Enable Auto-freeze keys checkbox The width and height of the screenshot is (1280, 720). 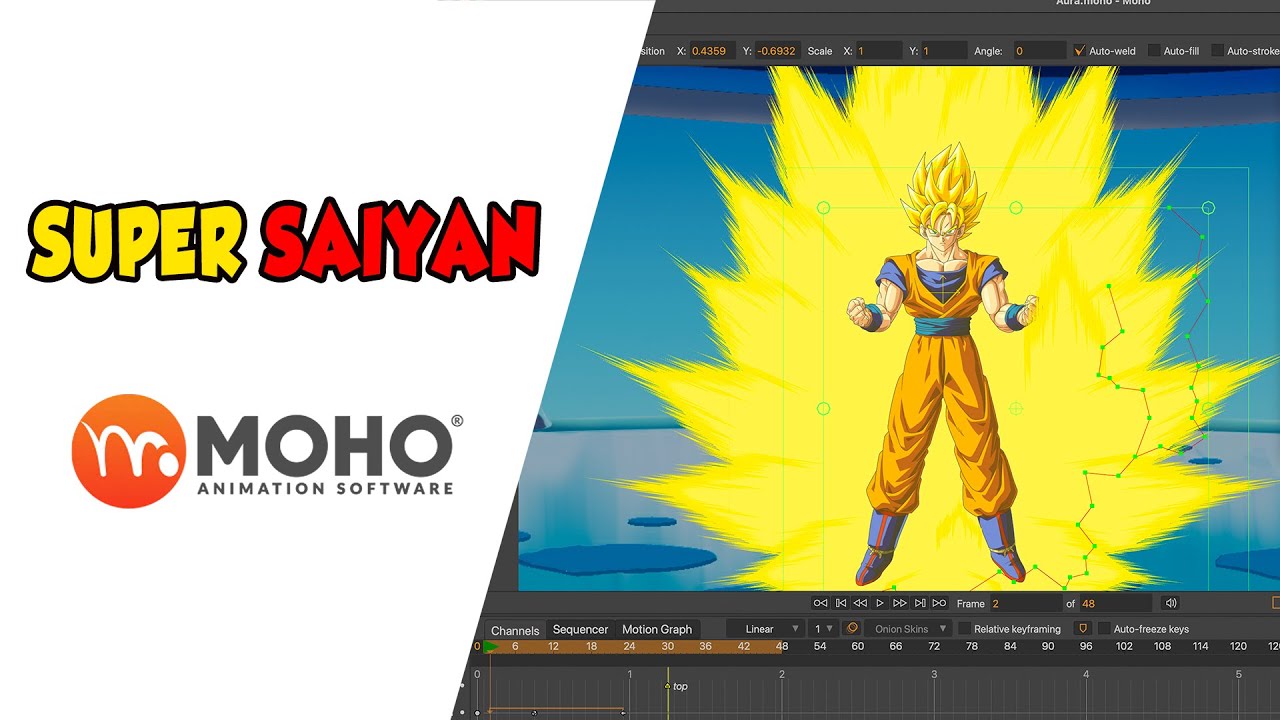click(x=1104, y=629)
